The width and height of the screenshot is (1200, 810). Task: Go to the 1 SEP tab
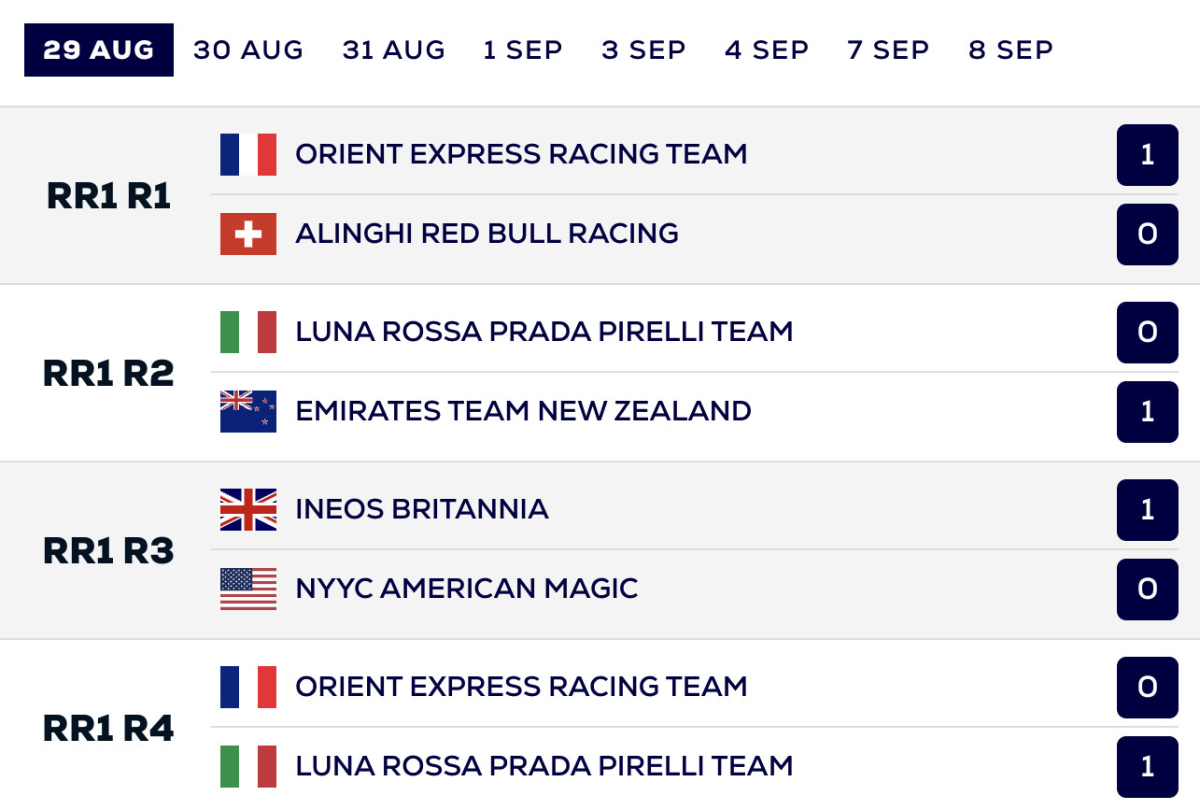click(x=522, y=50)
